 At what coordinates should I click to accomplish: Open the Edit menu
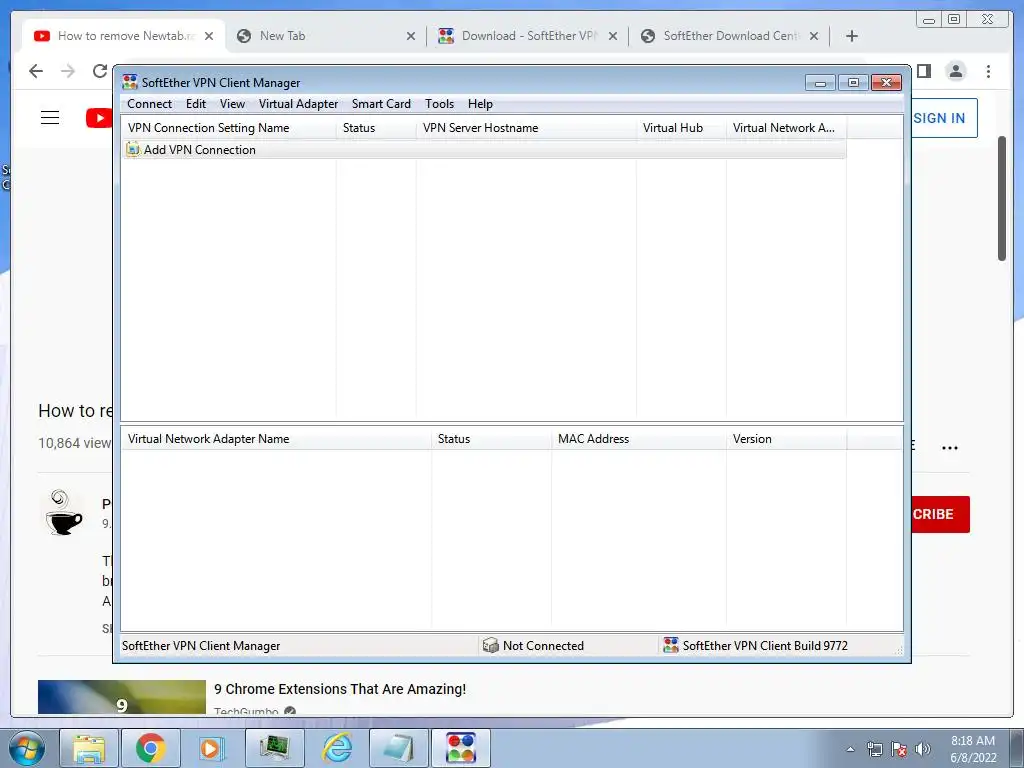tap(195, 104)
